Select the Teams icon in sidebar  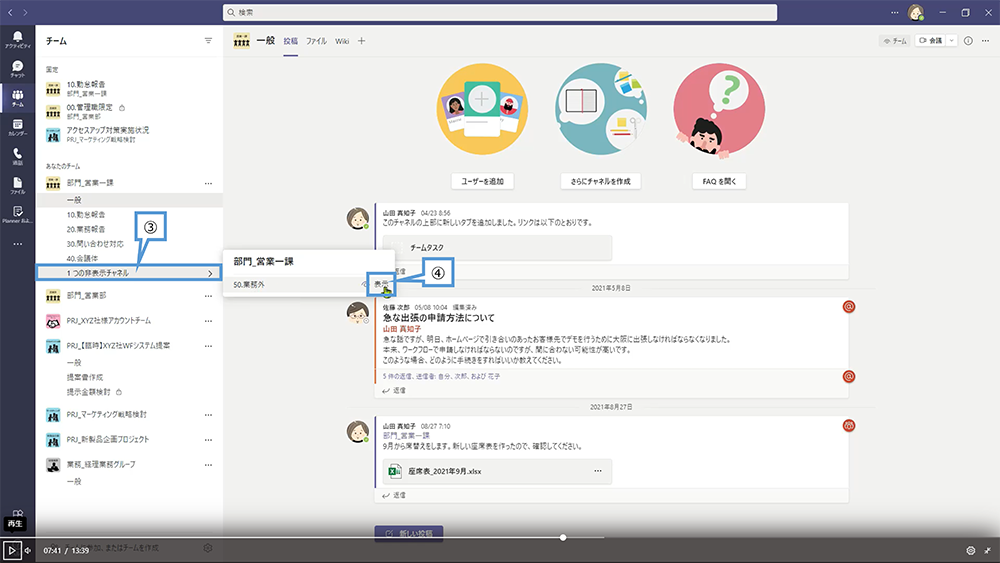pyautogui.click(x=17, y=98)
